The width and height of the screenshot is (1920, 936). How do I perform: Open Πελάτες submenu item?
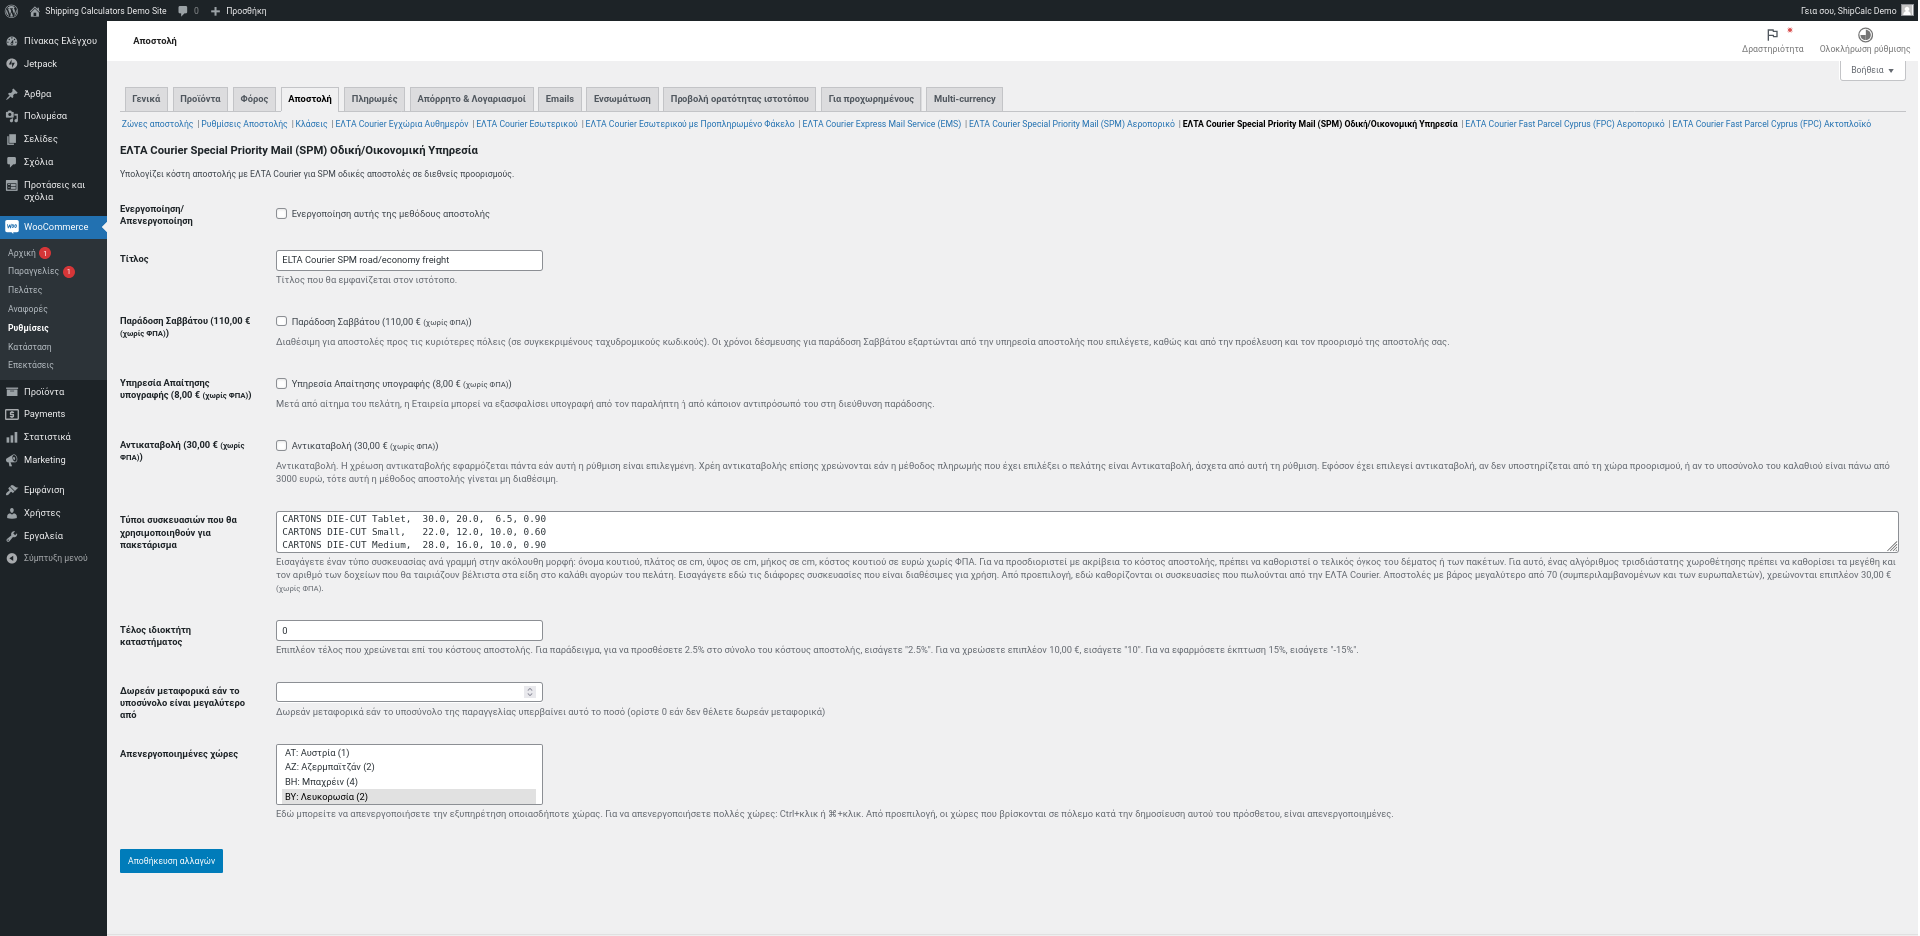tap(25, 290)
